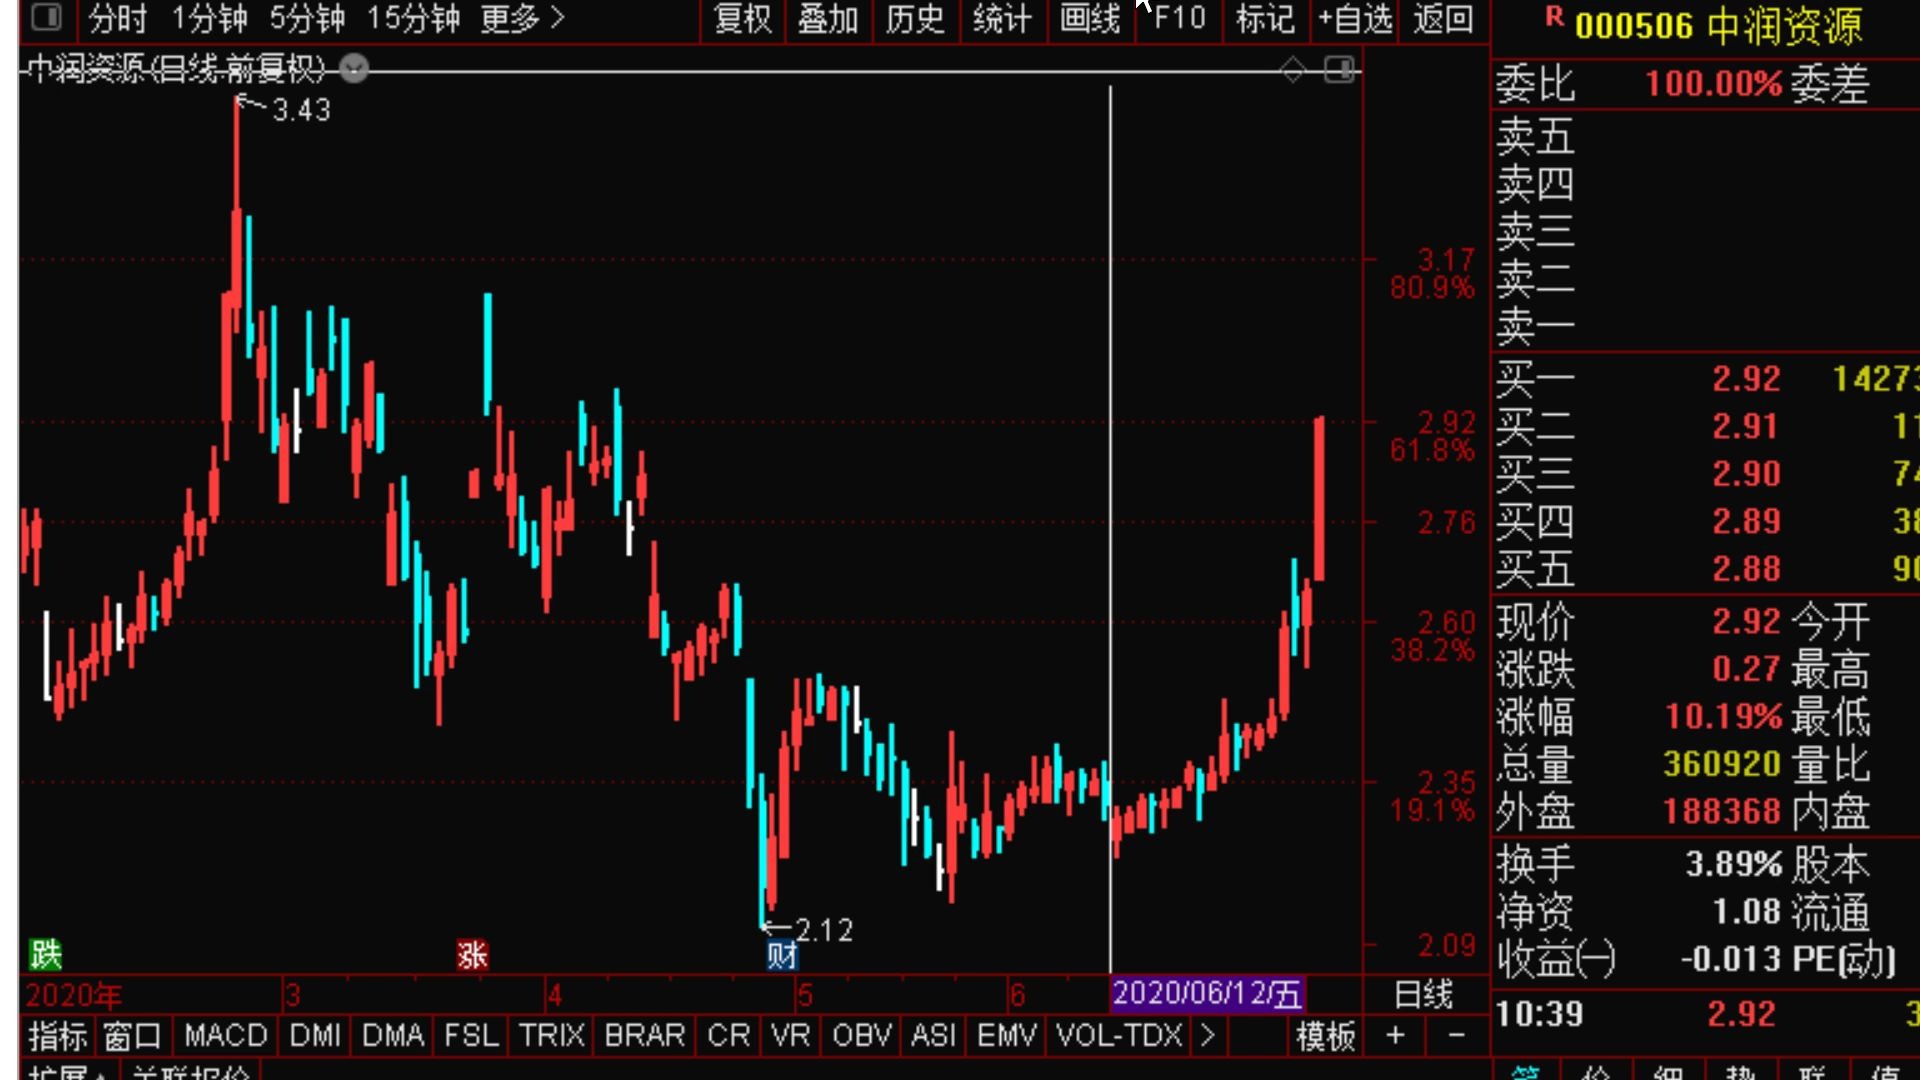Select the 1分钟 period

pos(209,18)
